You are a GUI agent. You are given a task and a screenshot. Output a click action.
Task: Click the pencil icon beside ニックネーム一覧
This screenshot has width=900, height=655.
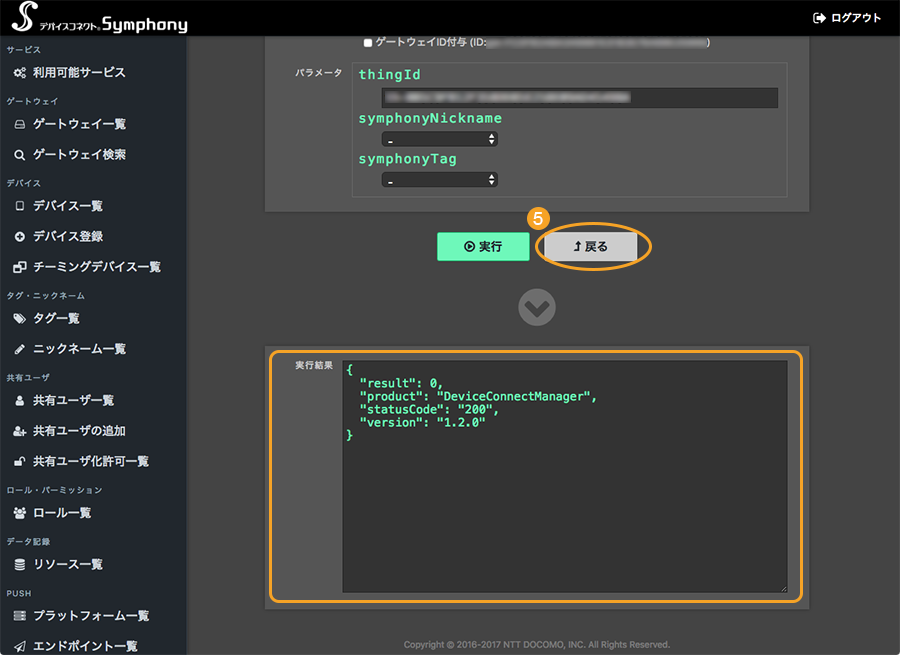20,349
